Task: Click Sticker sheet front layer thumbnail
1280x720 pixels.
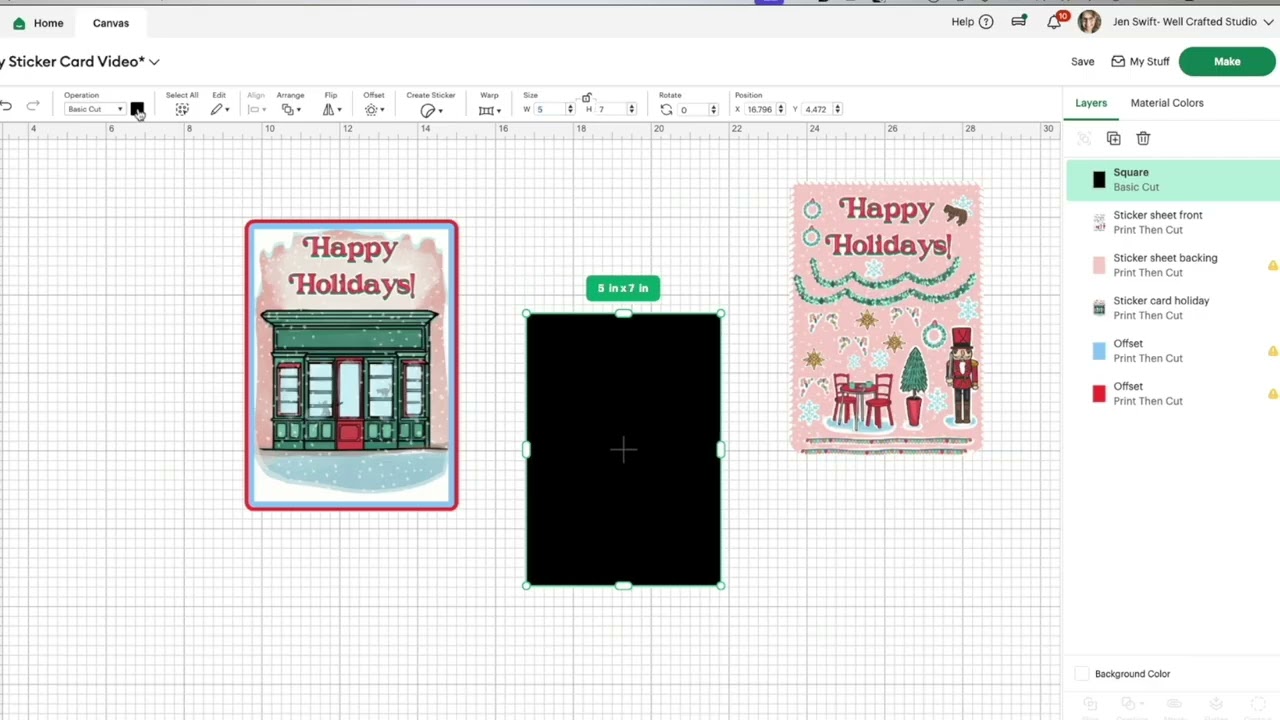Action: [1099, 222]
